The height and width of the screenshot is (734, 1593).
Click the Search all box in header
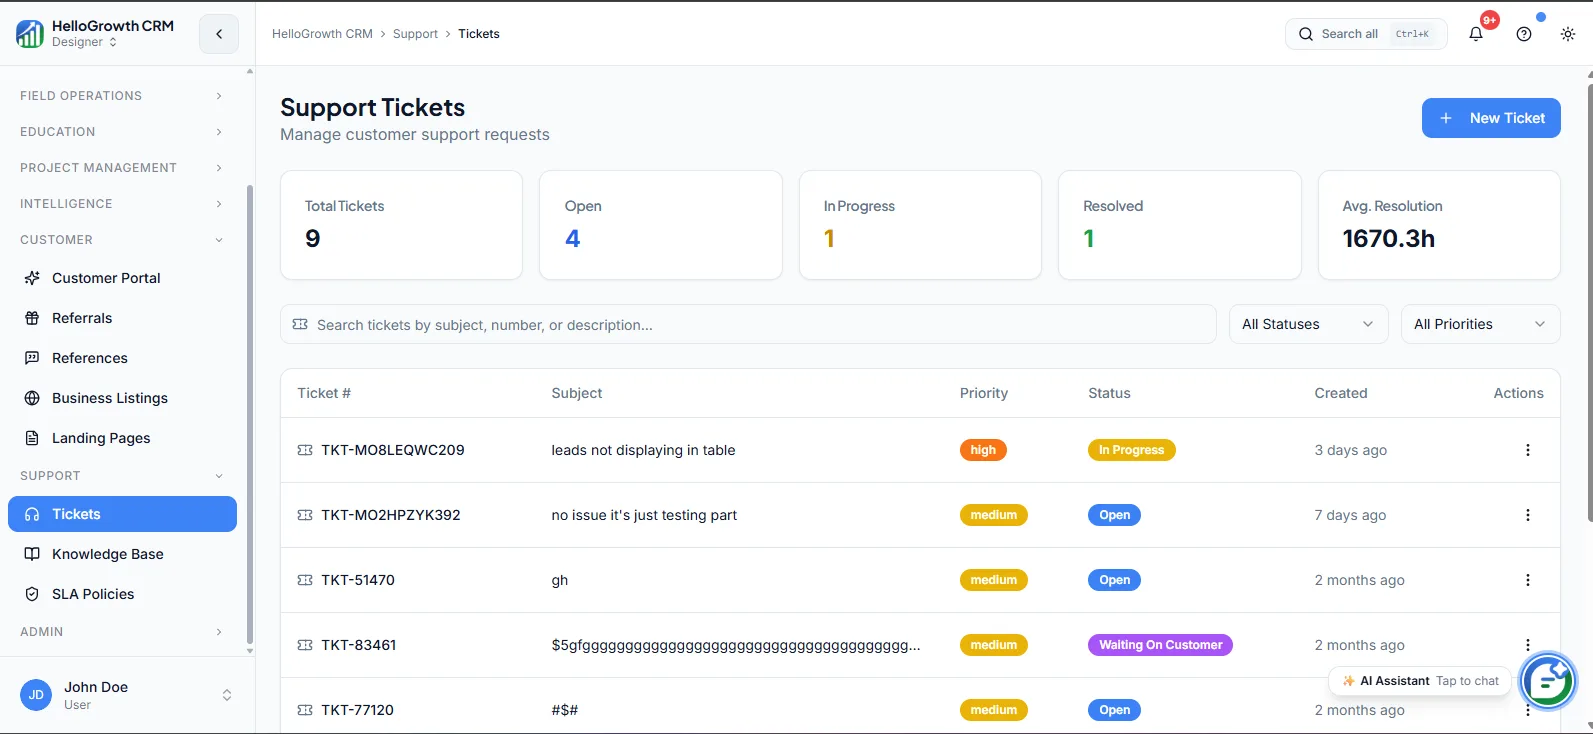1366,34
